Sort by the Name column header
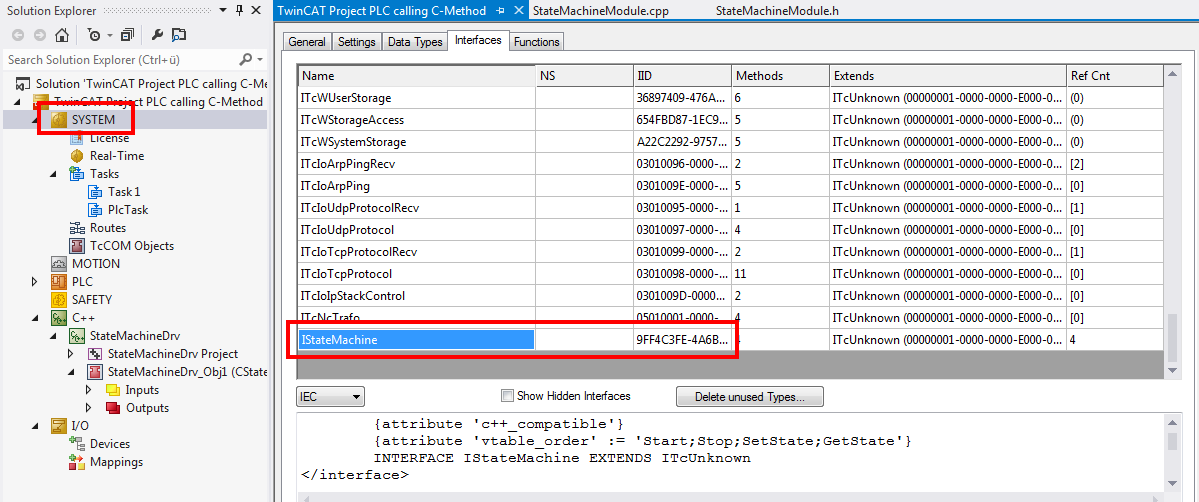 click(416, 76)
